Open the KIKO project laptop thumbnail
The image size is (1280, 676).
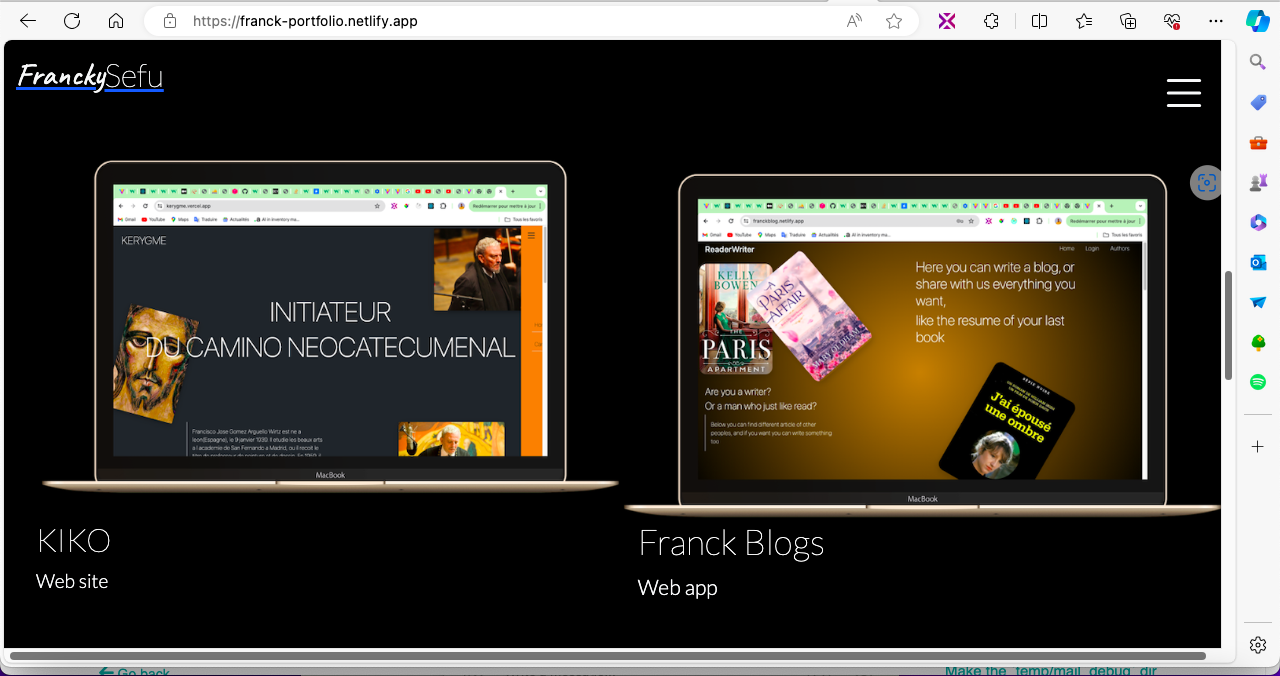click(x=330, y=325)
